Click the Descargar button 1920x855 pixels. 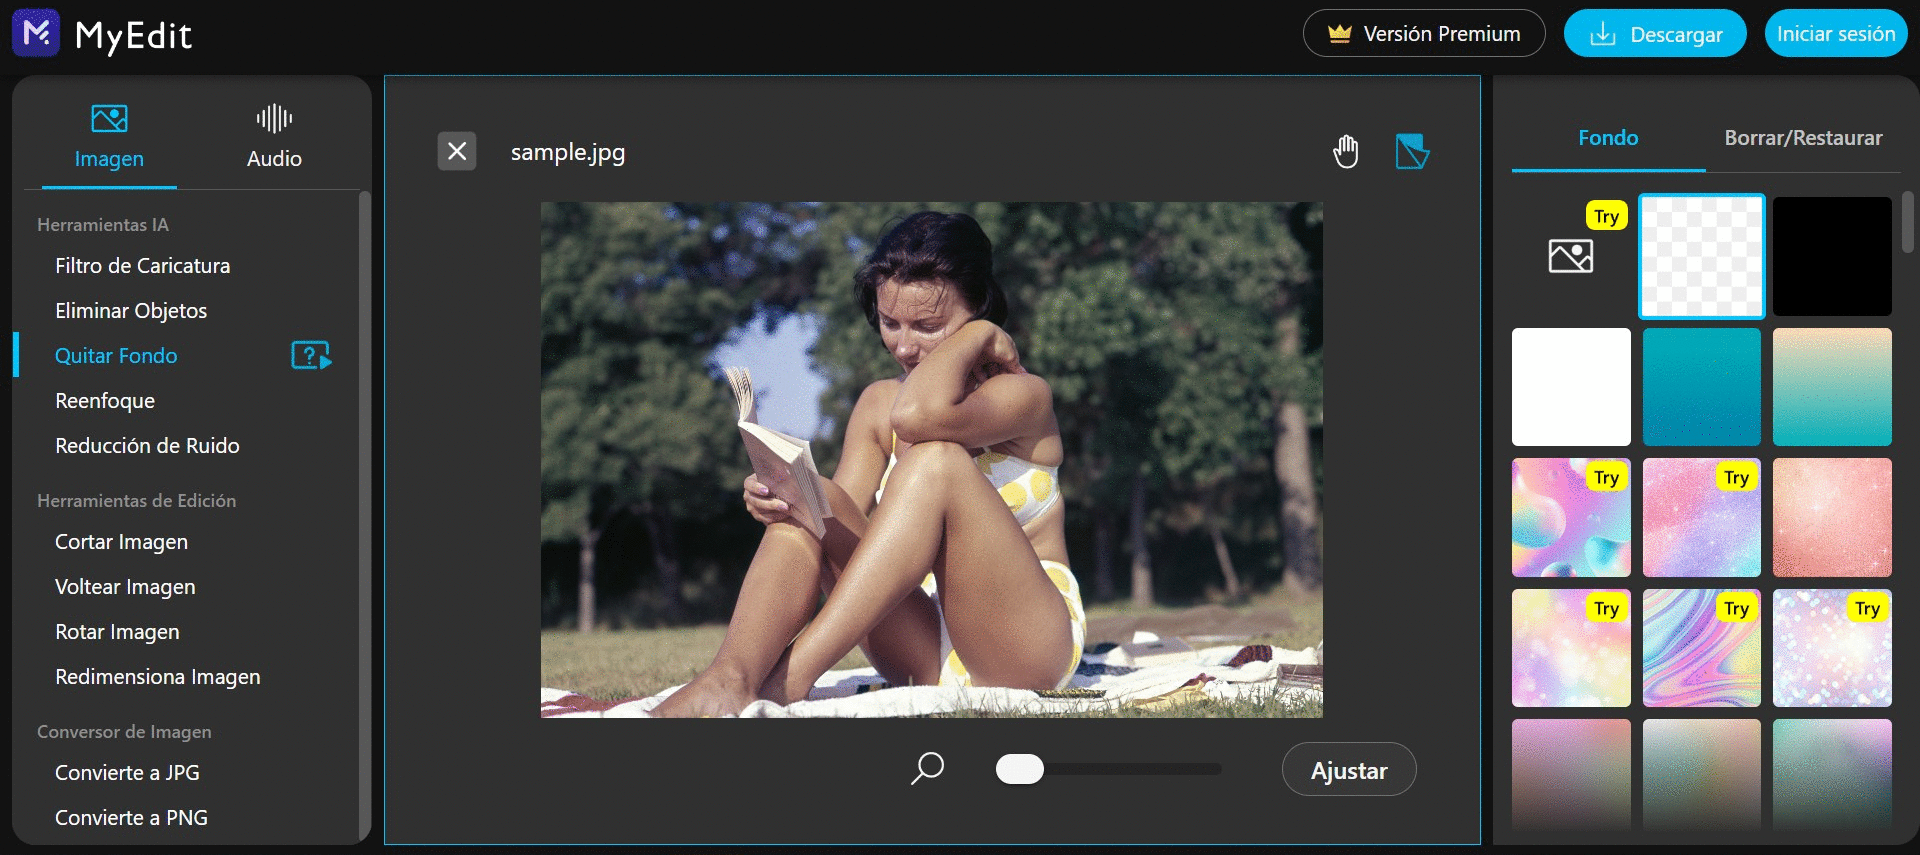click(1655, 33)
